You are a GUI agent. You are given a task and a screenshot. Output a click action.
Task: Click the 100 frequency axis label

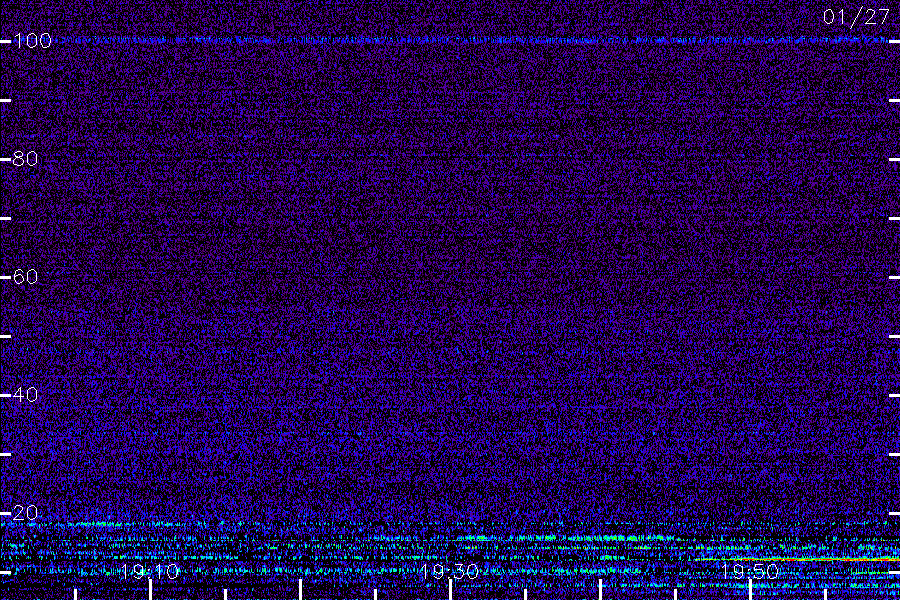point(33,41)
